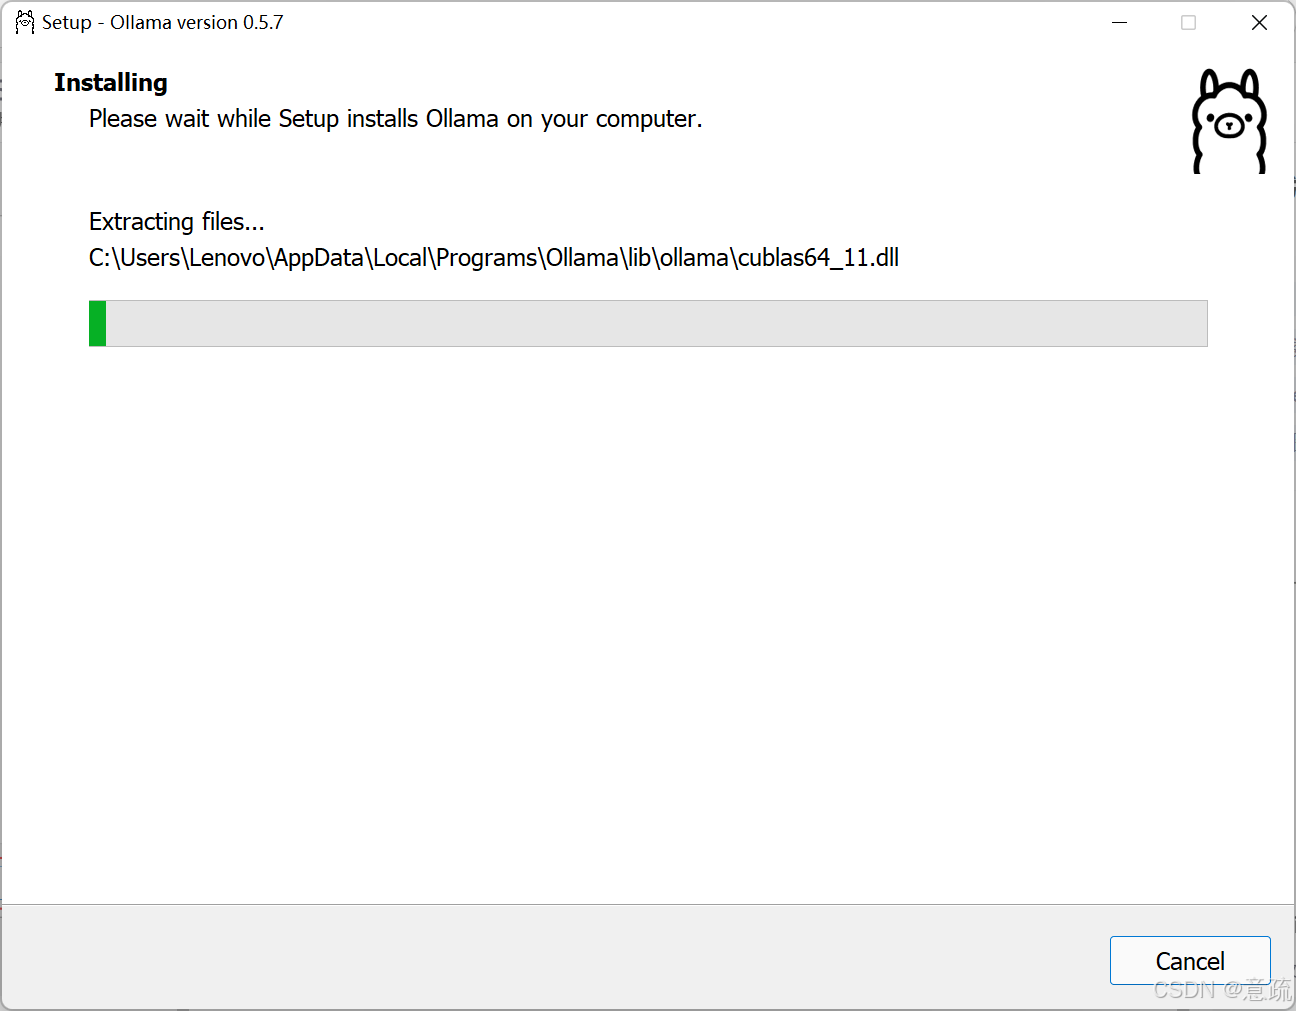Click the gray footer panel left of Cancel
This screenshot has height=1011, width=1296.
(x=550, y=957)
